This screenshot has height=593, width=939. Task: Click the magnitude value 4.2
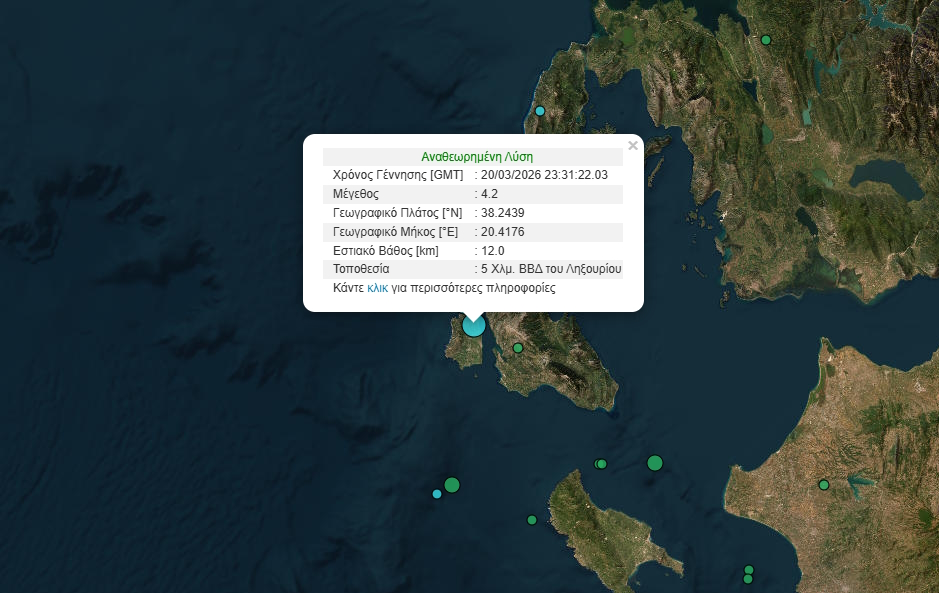click(x=489, y=194)
